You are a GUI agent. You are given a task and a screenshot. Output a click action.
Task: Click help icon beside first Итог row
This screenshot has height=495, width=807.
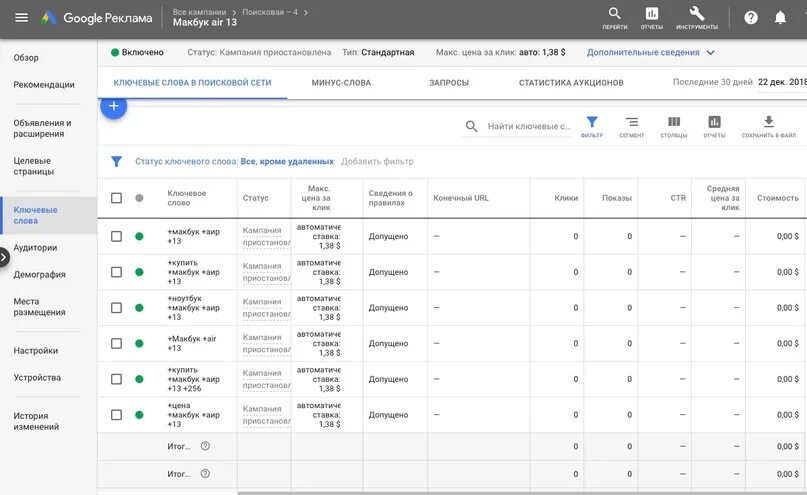click(205, 446)
